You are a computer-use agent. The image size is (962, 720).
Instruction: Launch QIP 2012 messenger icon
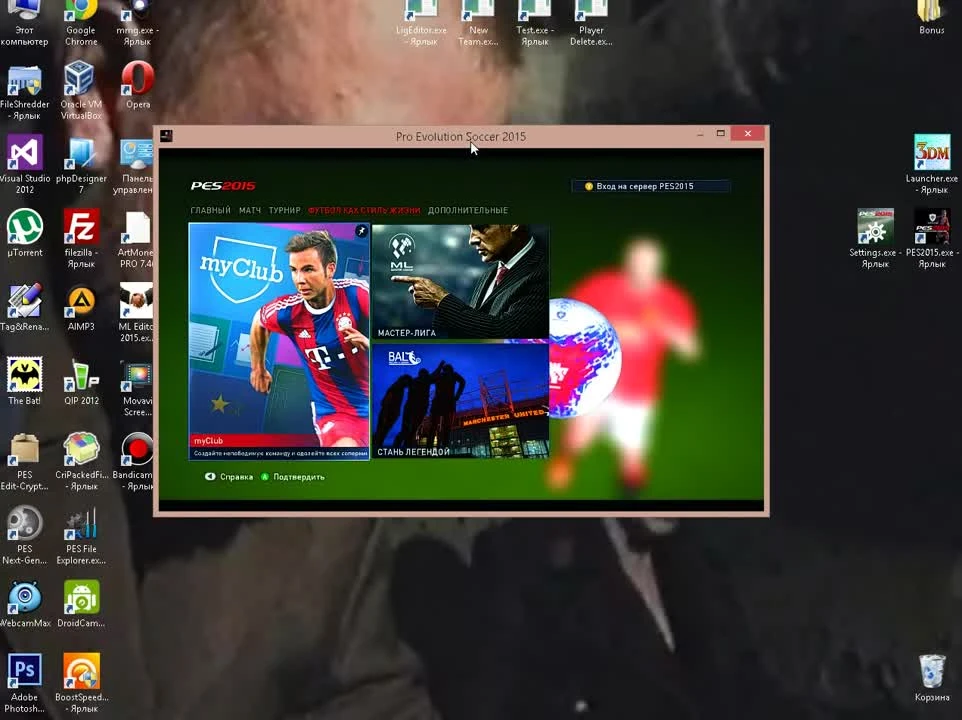point(81,382)
